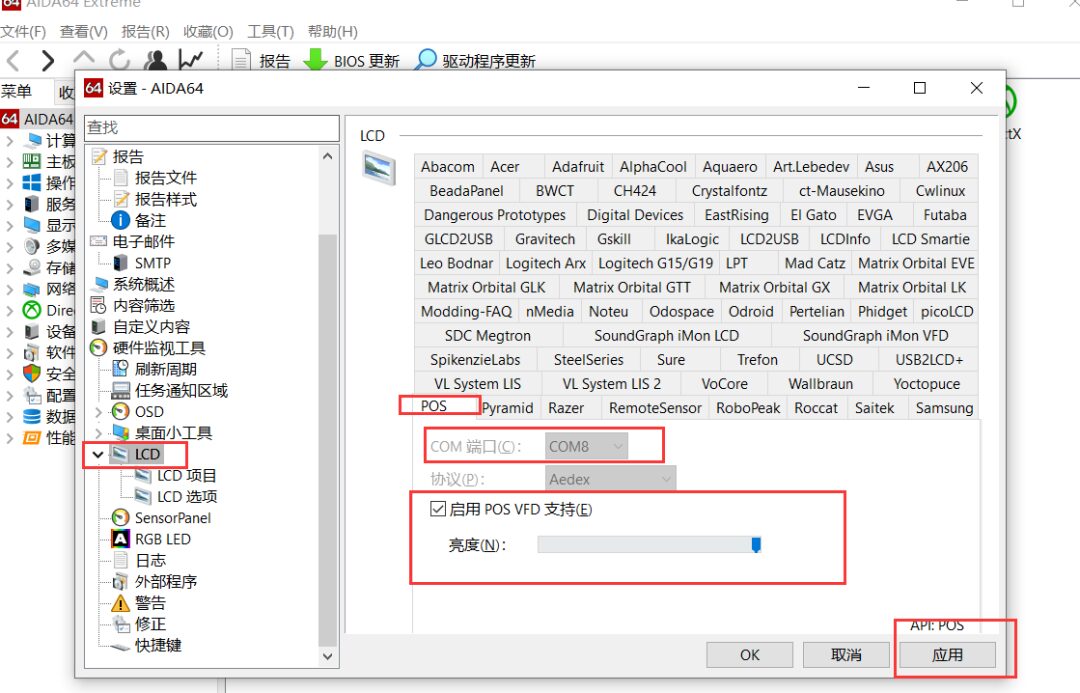Click the 应用 apply button
The image size is (1080, 693).
point(948,655)
